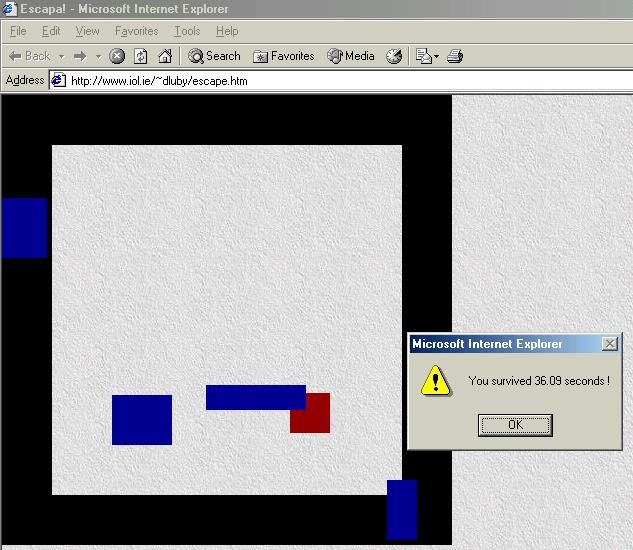633x550 pixels.
Task: Click the History toolbar icon
Action: [x=394, y=56]
